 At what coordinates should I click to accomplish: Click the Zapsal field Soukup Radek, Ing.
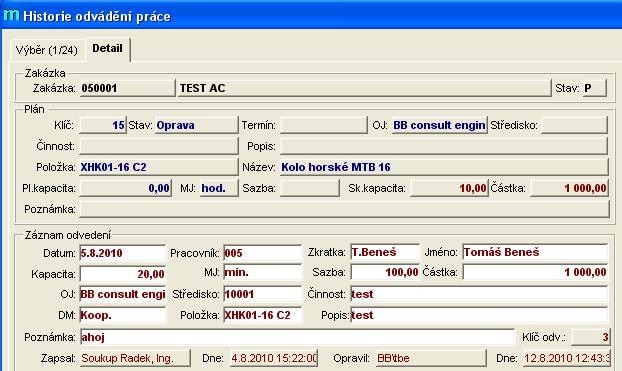(x=135, y=358)
